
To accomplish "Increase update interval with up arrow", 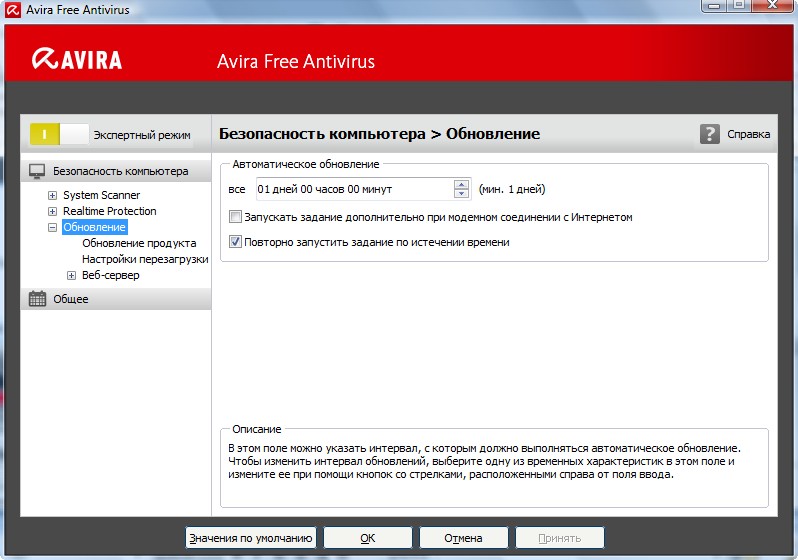I will coord(462,184).
